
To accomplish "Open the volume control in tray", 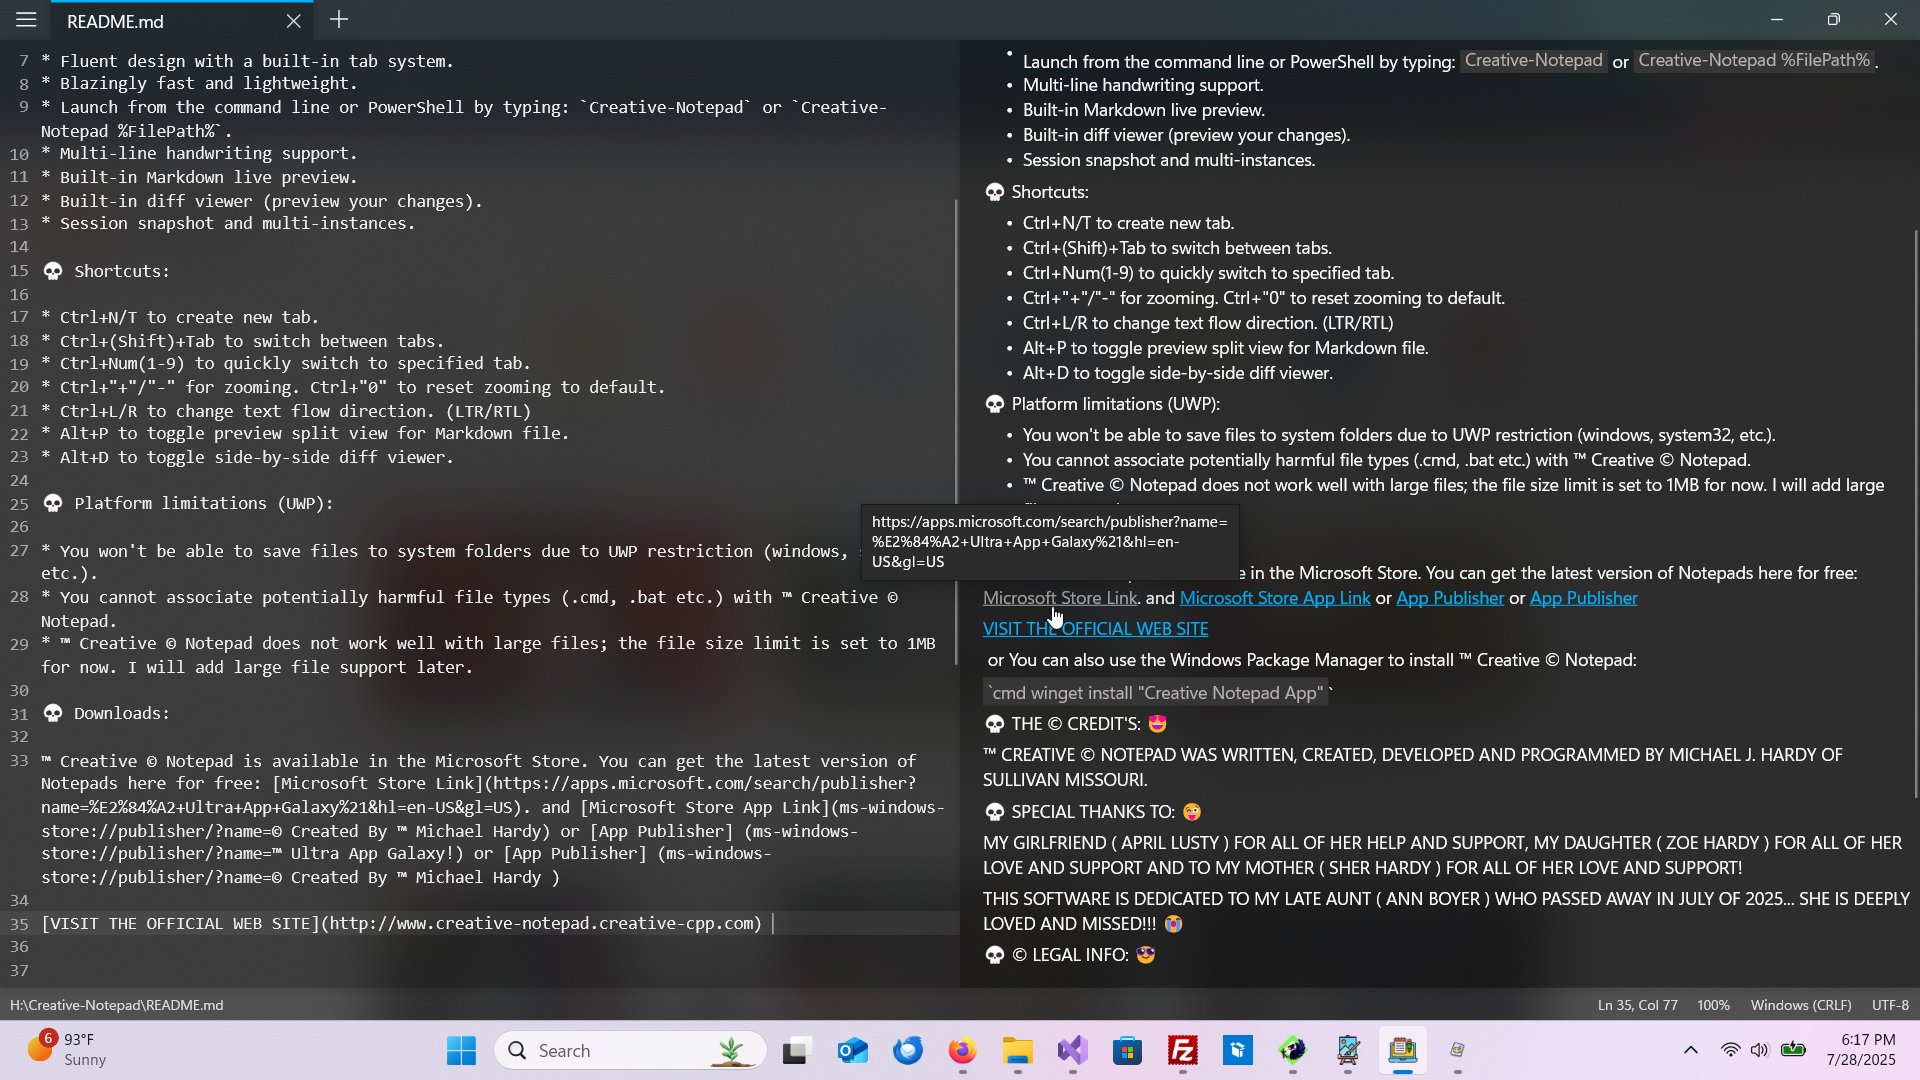I will pyautogui.click(x=1760, y=1050).
